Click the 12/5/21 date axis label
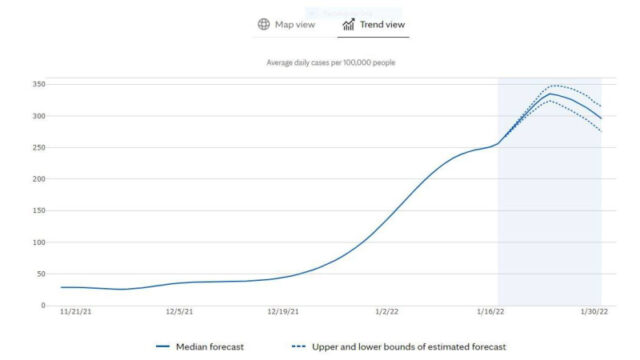Viewport: 640px width, 360px height. pyautogui.click(x=179, y=312)
